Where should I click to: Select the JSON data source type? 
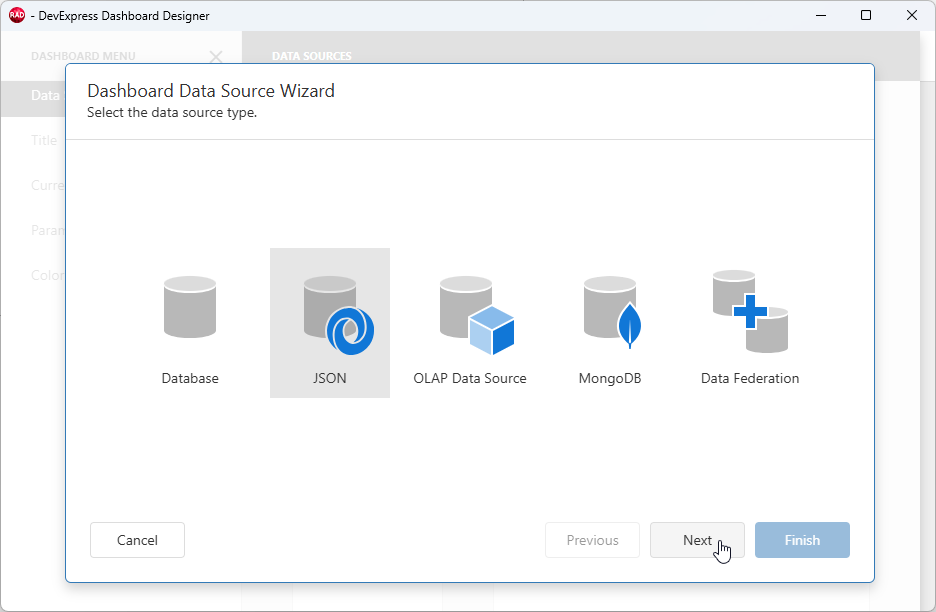point(329,322)
